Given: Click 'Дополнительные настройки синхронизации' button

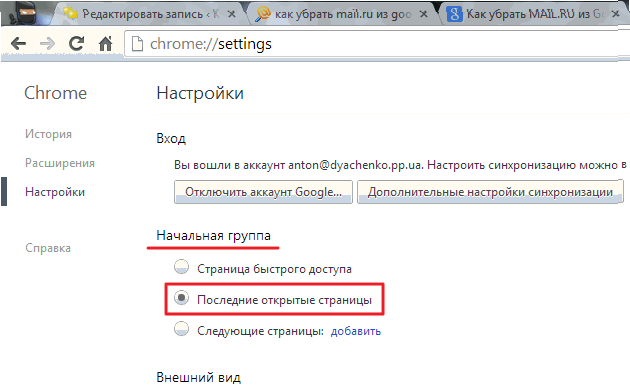Looking at the screenshot, I should point(490,192).
